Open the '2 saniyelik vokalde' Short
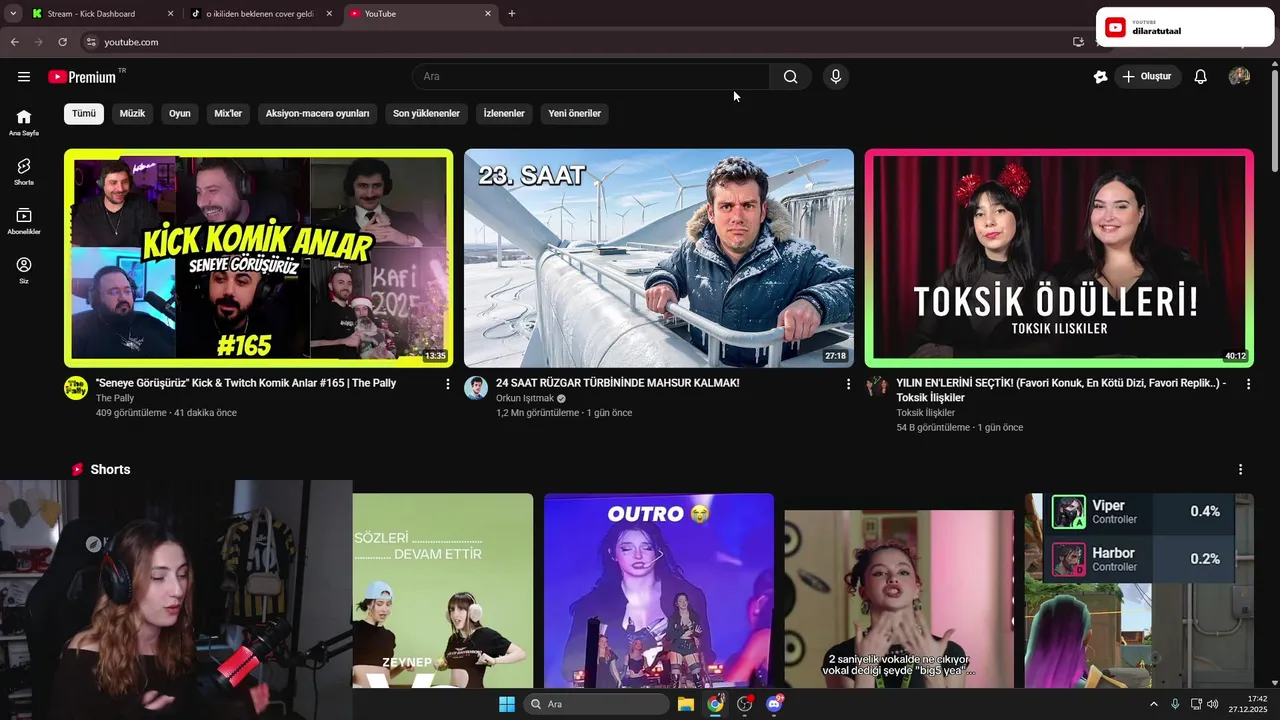The height and width of the screenshot is (720, 1280). point(899,598)
